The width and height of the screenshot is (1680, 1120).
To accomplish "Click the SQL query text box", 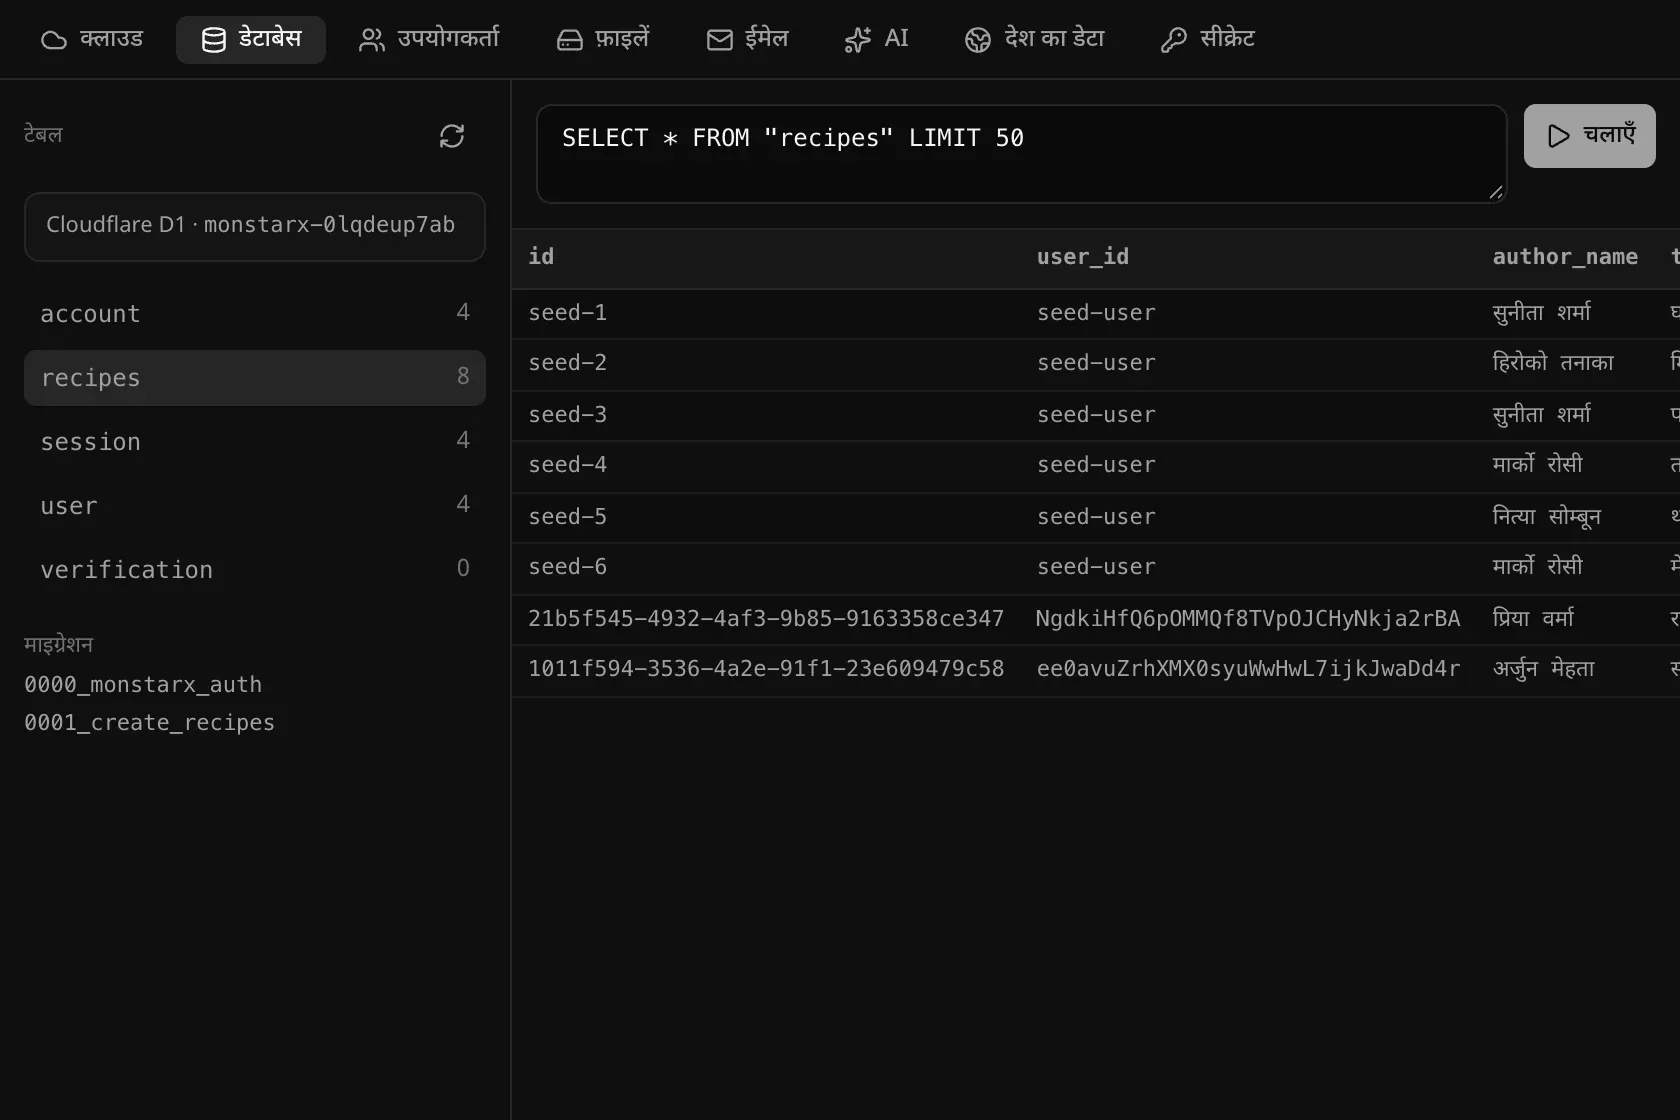I will [1022, 154].
